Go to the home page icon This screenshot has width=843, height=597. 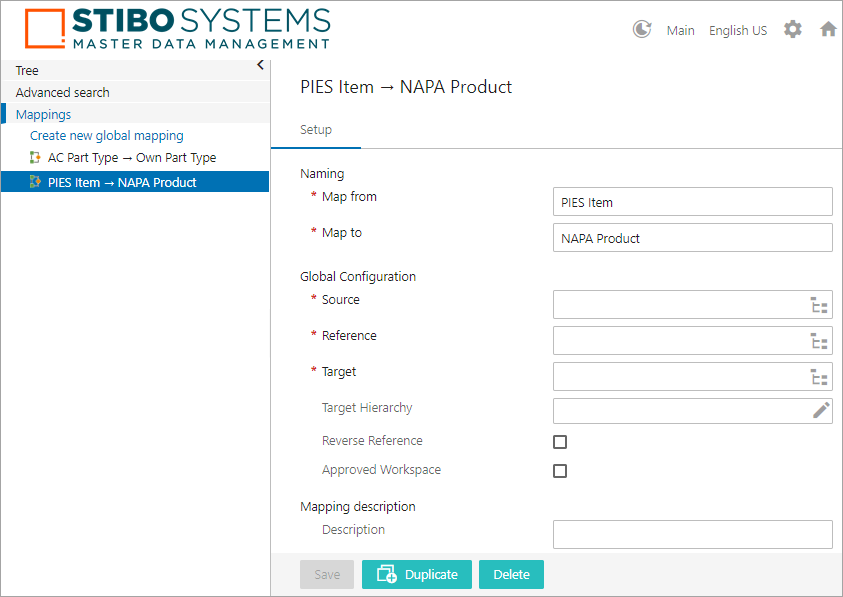coord(828,30)
